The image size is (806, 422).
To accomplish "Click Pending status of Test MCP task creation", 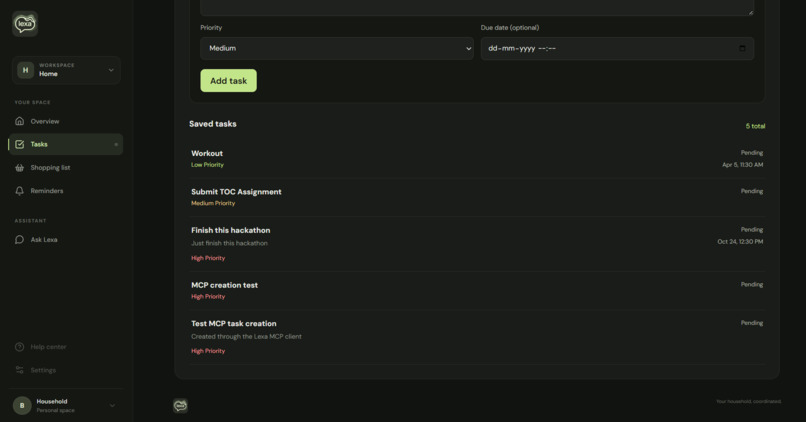I will click(x=752, y=323).
